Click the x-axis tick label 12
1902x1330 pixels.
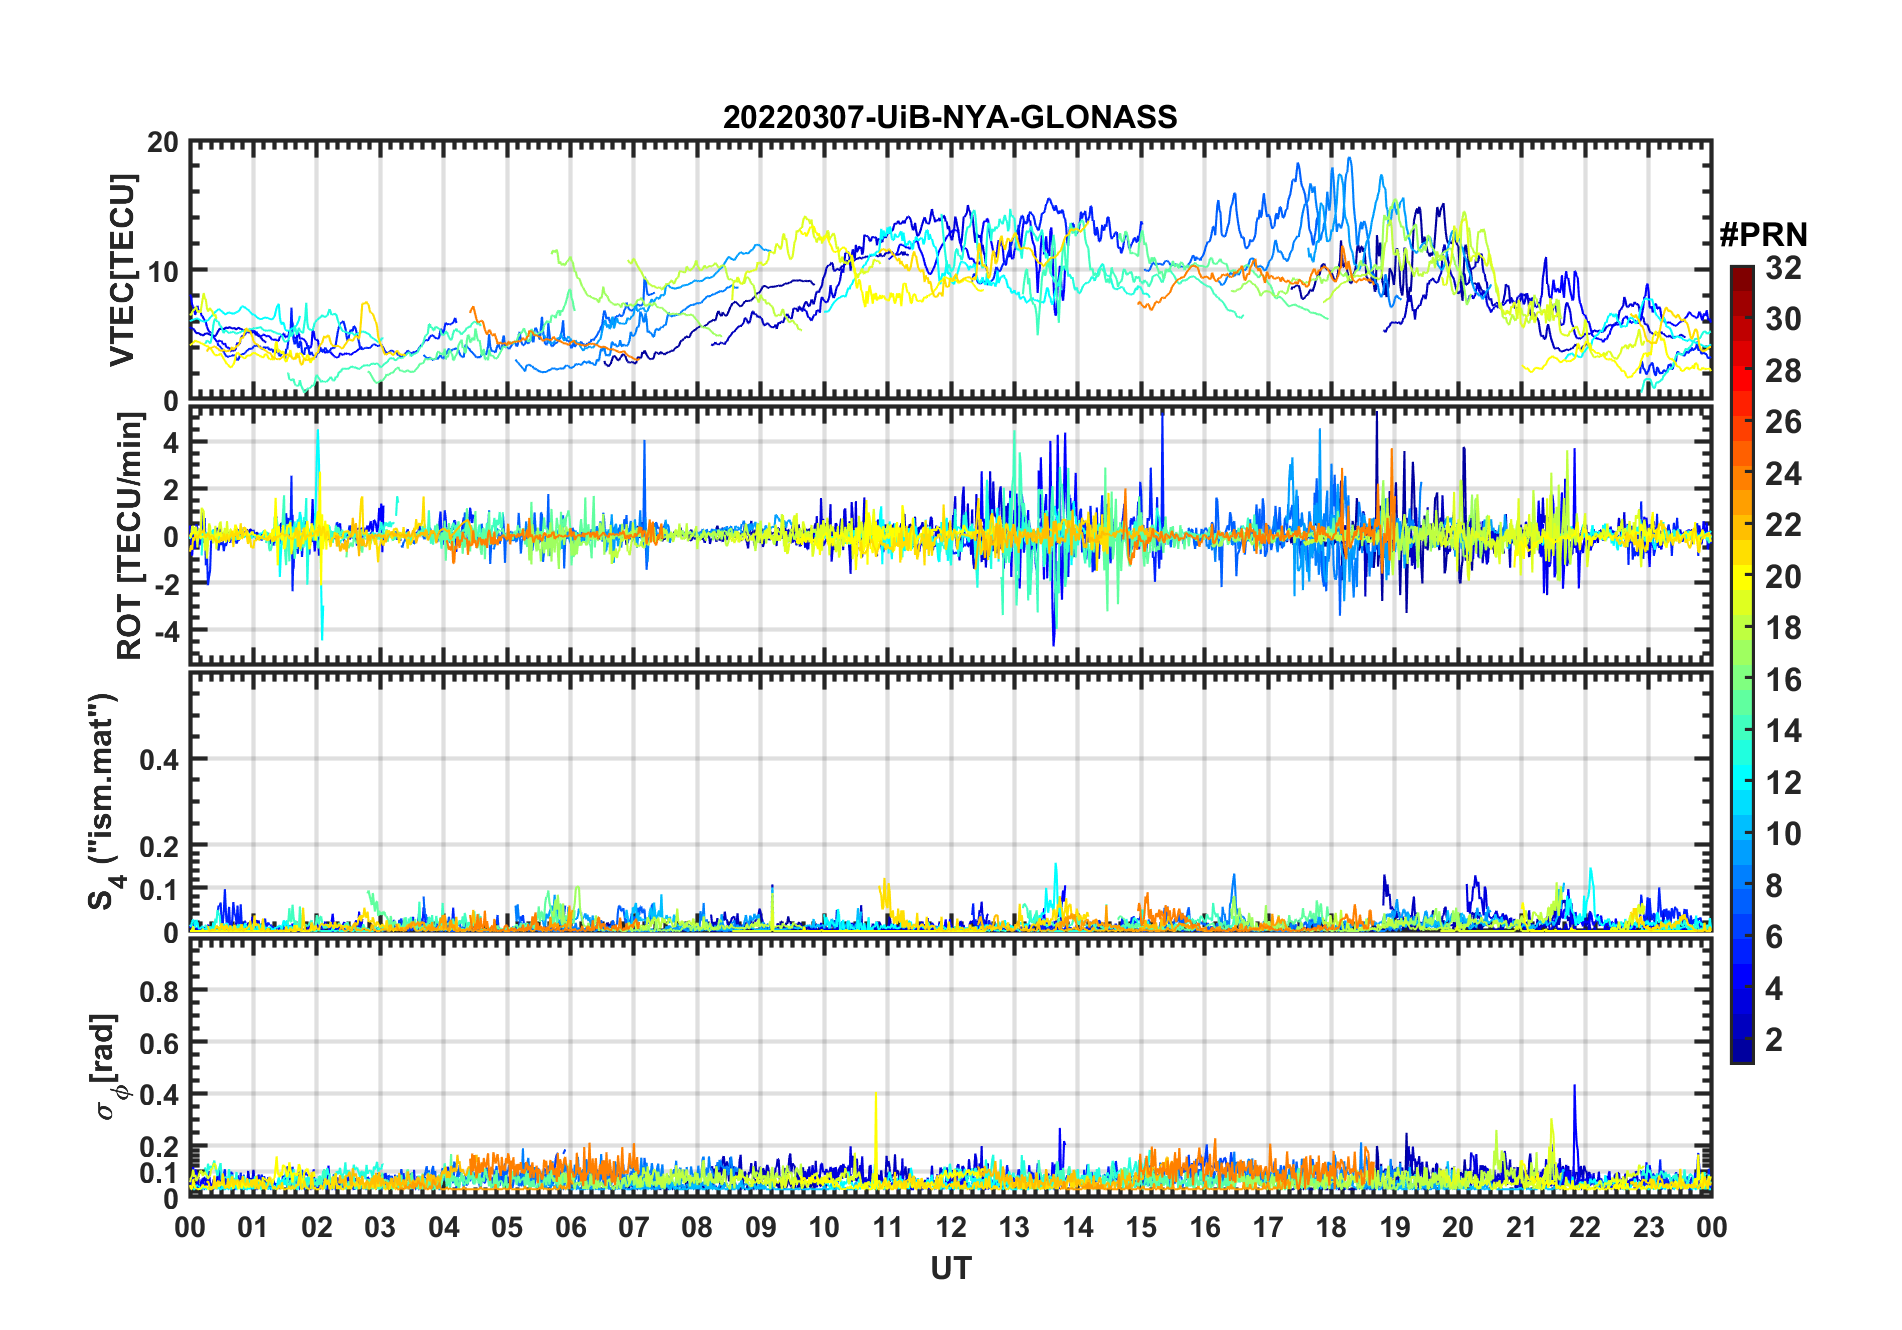(951, 1226)
